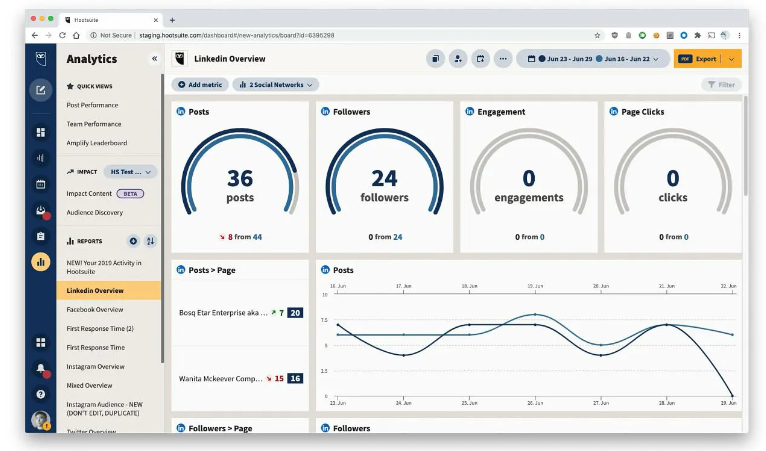
Task: Click the LinkedIn icon on Page Clicks card
Action: click(614, 111)
